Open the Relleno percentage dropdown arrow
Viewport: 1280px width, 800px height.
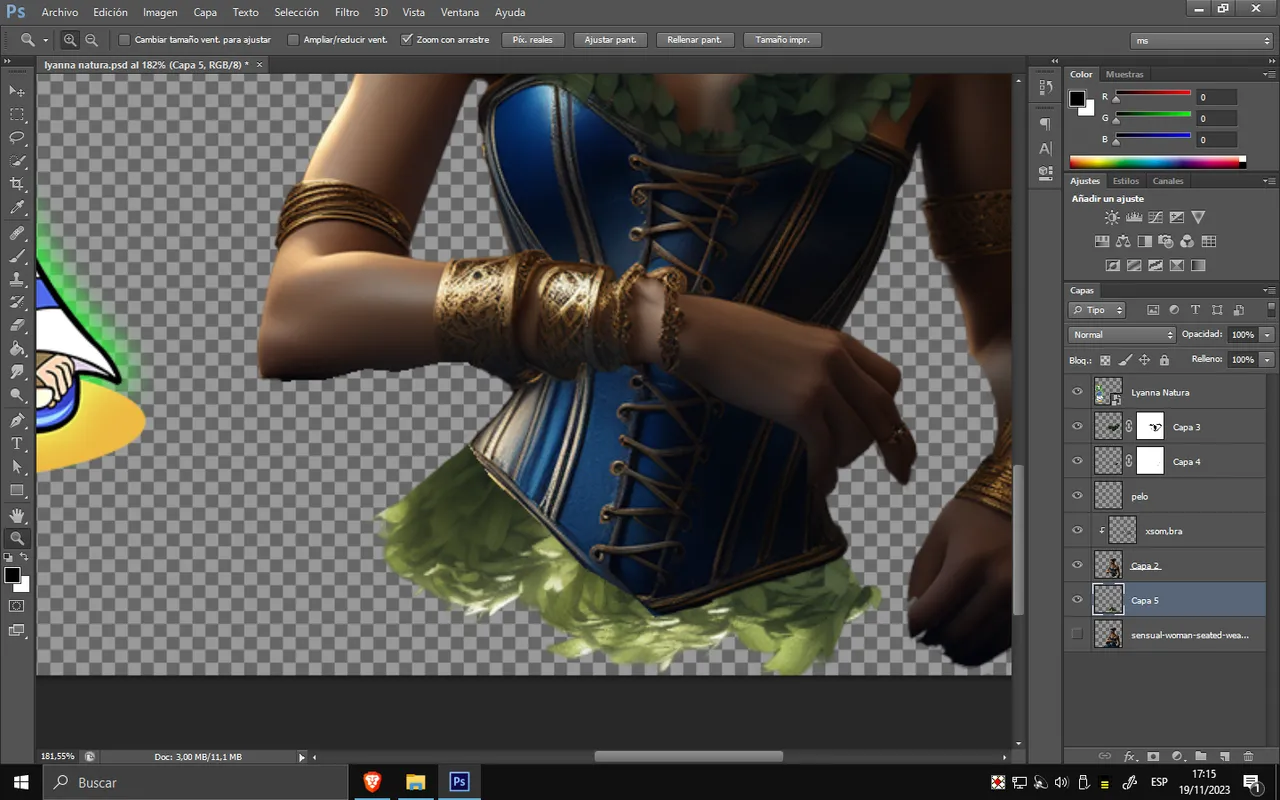click(x=1268, y=359)
